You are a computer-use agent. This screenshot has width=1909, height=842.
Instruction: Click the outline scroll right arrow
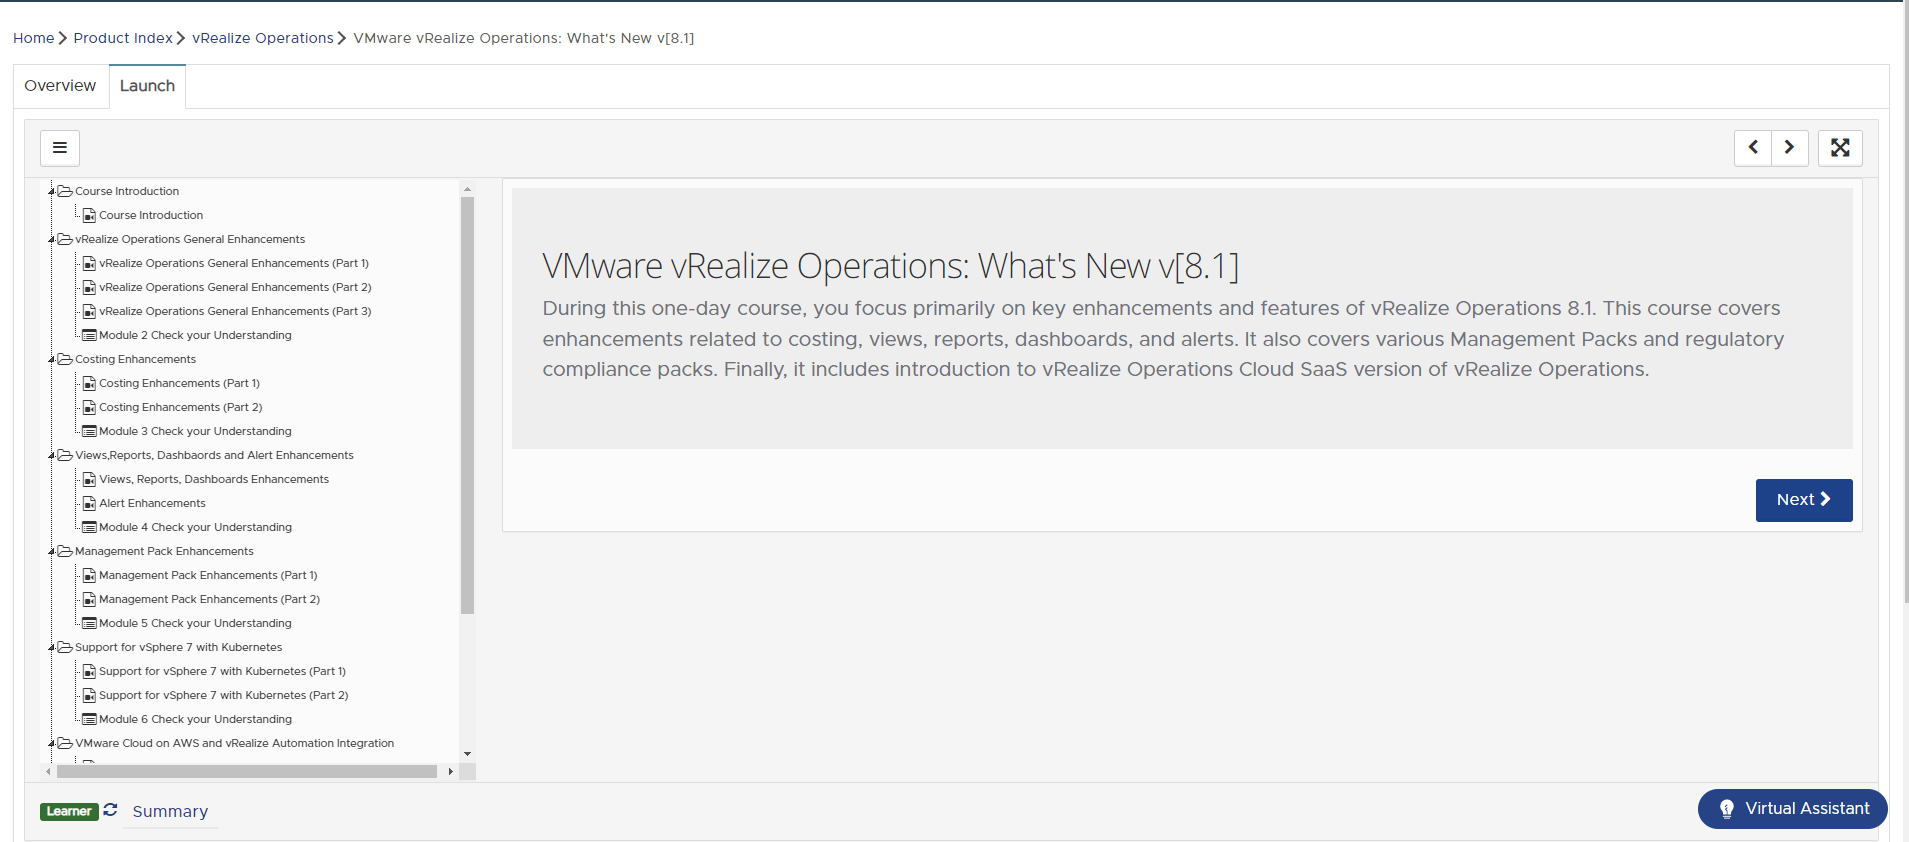[x=451, y=772]
